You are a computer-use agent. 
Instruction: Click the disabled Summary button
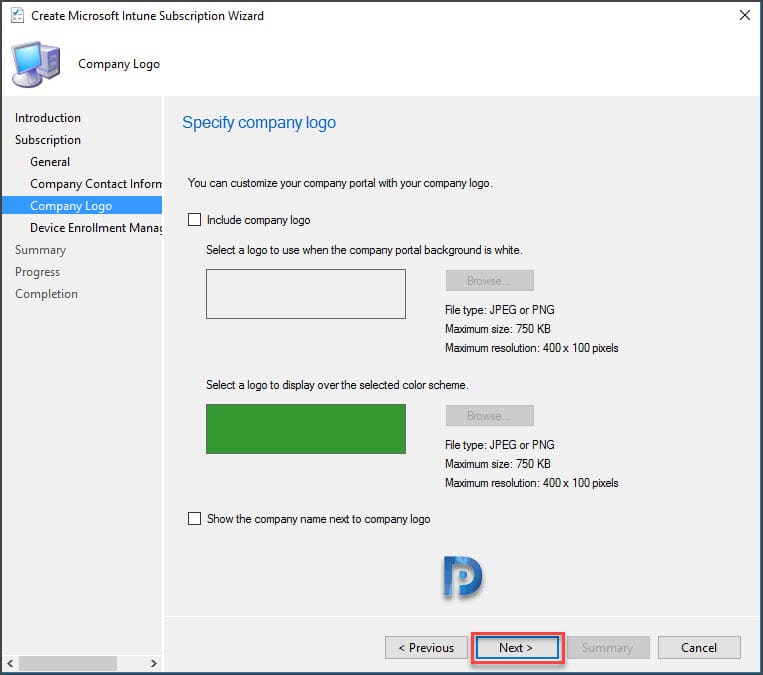[608, 648]
